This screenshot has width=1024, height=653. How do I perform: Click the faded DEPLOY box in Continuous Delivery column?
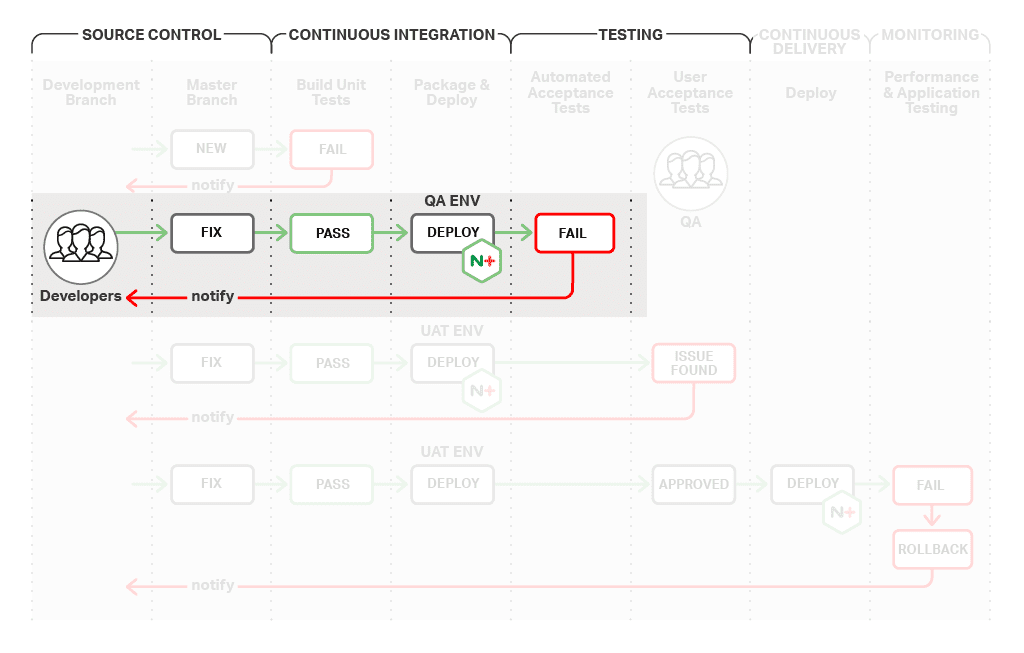[x=812, y=485]
